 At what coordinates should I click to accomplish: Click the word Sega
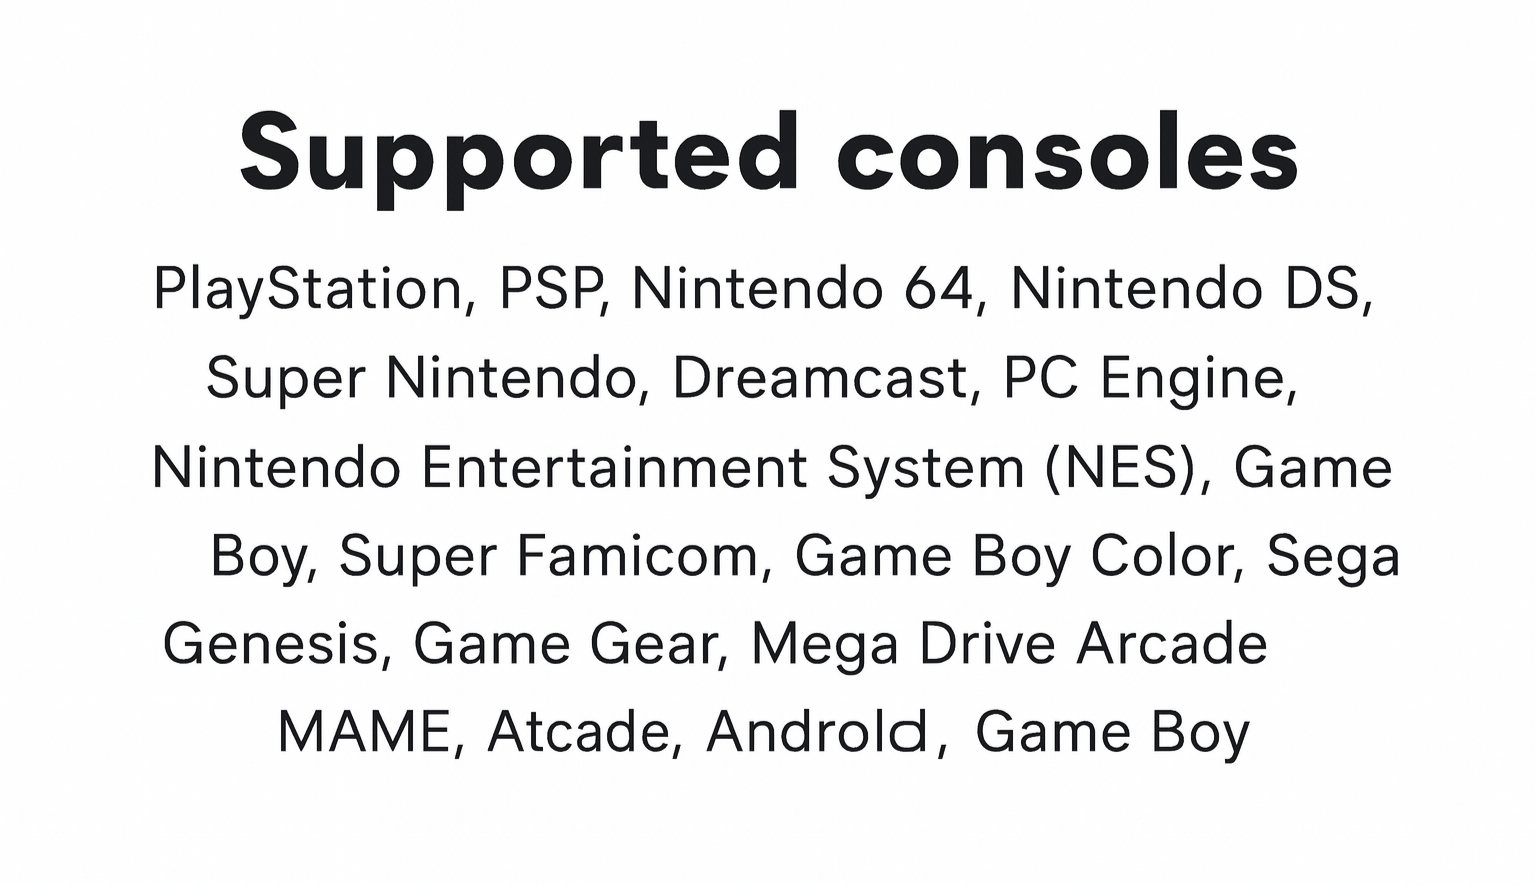point(1333,556)
